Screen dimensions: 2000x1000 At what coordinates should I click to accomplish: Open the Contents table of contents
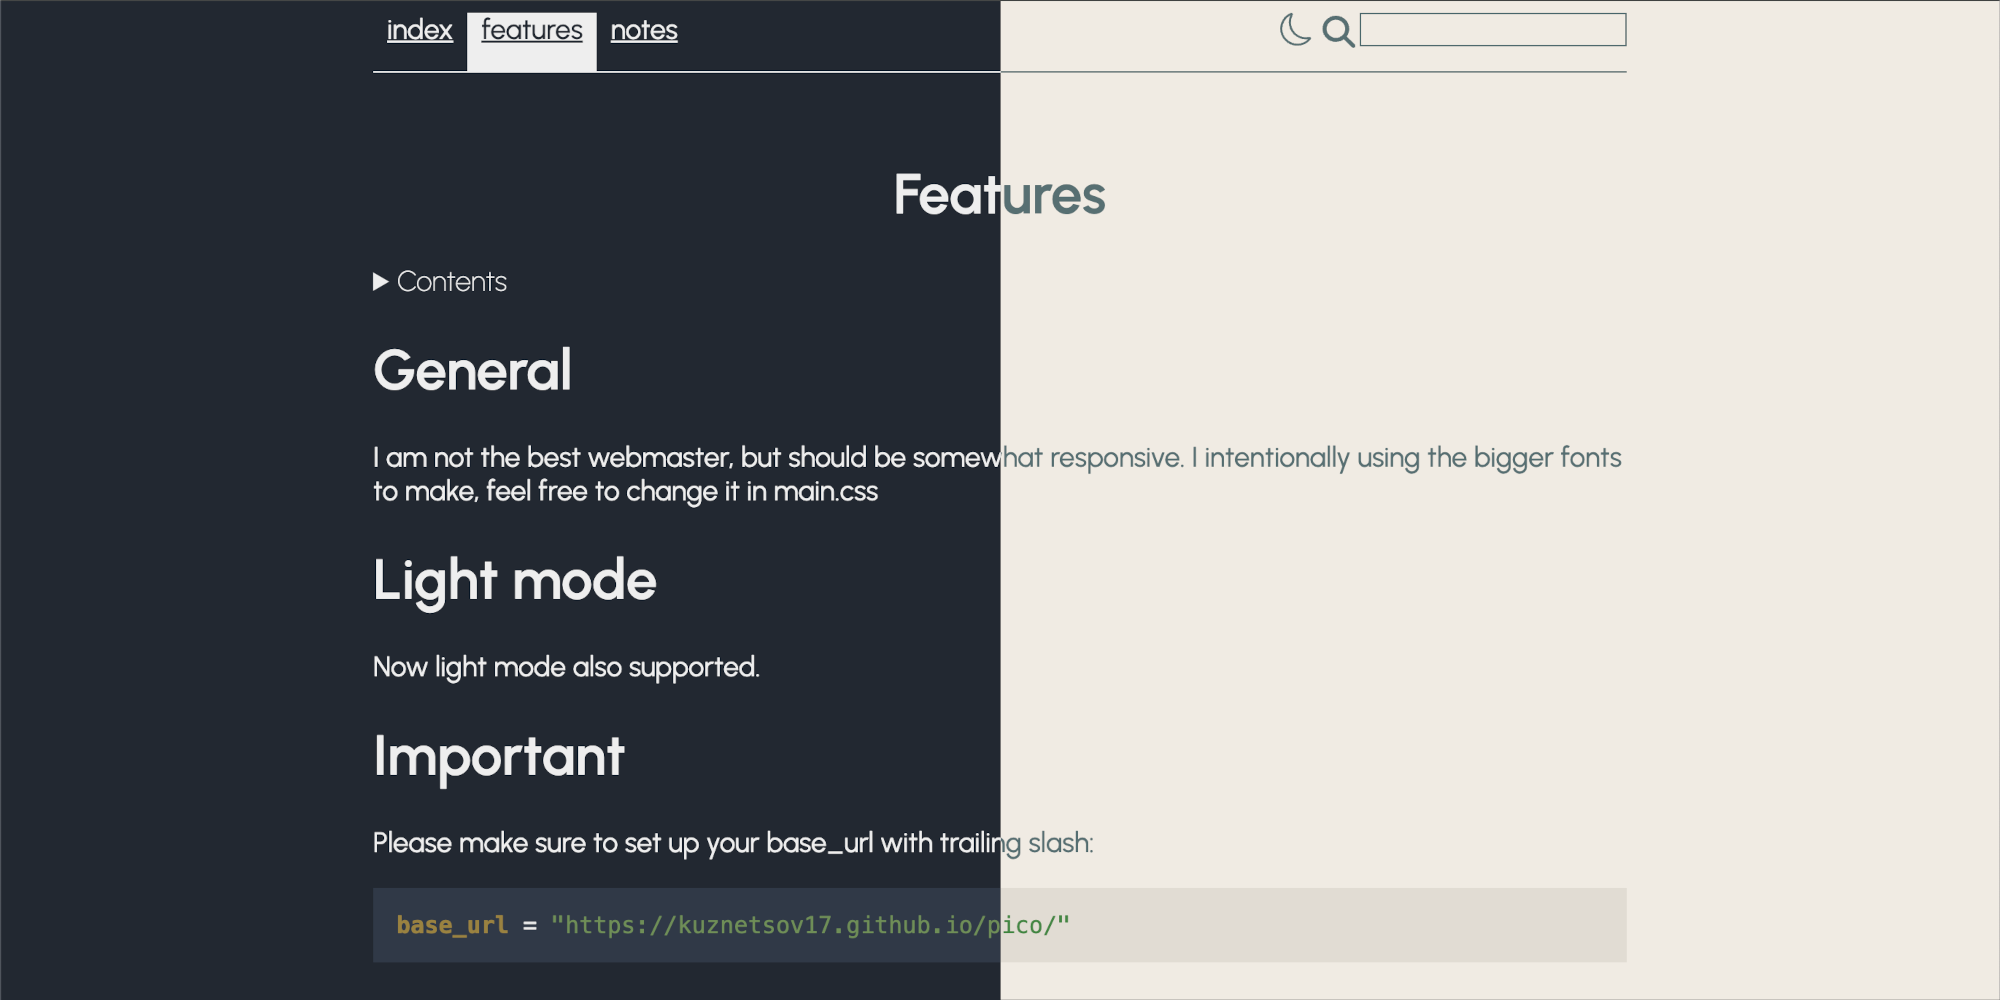452,282
